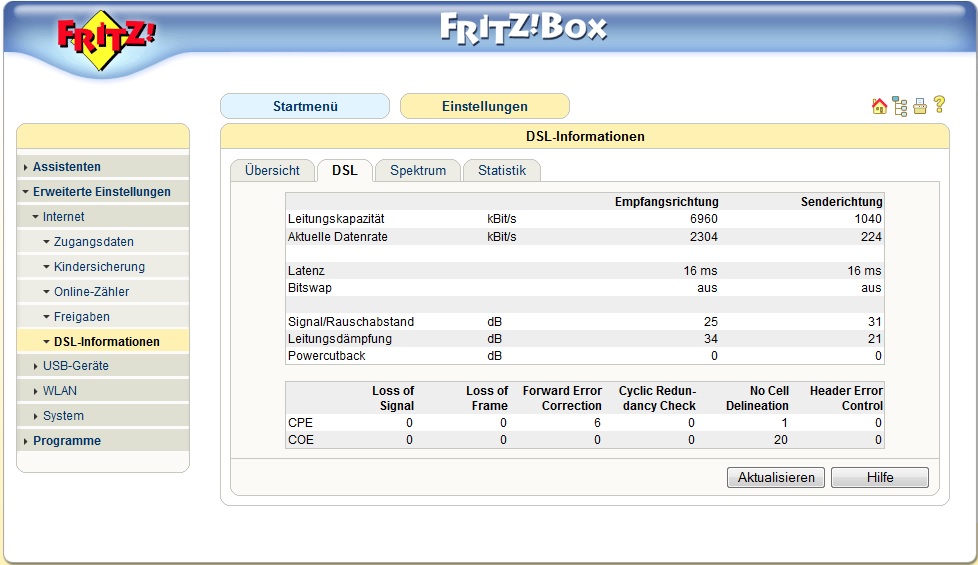The height and width of the screenshot is (565, 978).
Task: Click the No Cell Delineation header
Action: [757, 398]
